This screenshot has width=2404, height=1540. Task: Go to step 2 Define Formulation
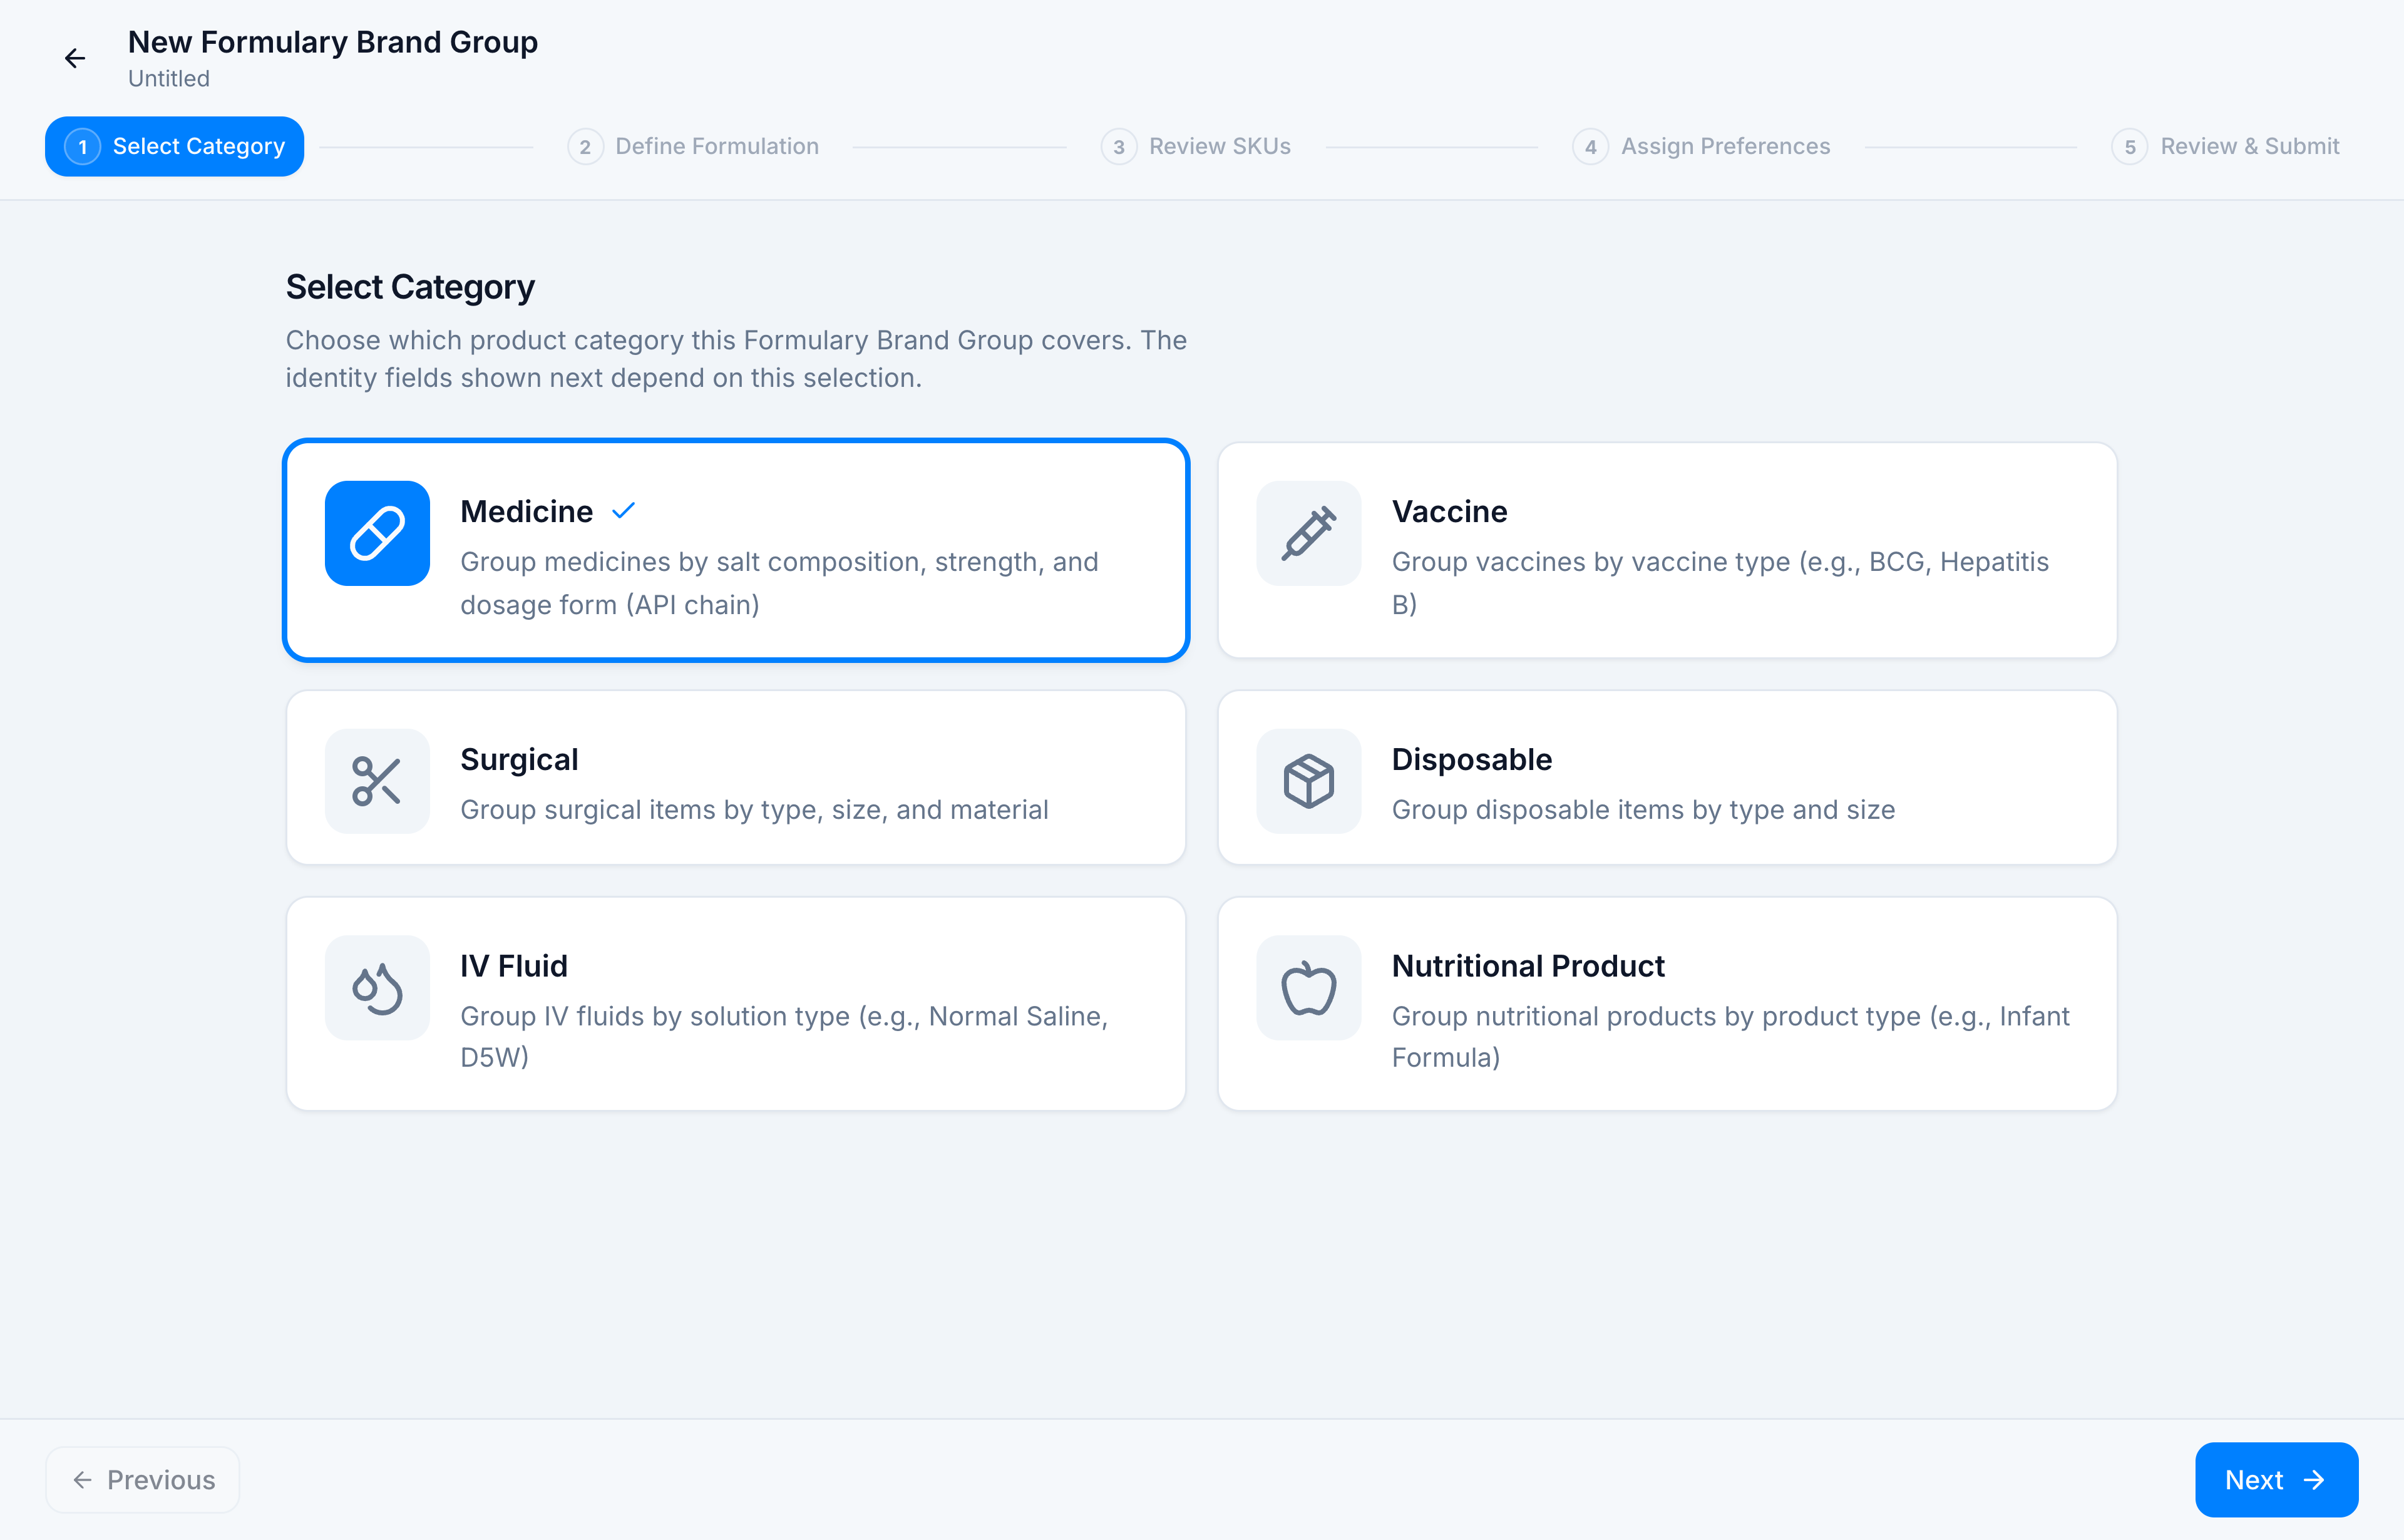(693, 146)
